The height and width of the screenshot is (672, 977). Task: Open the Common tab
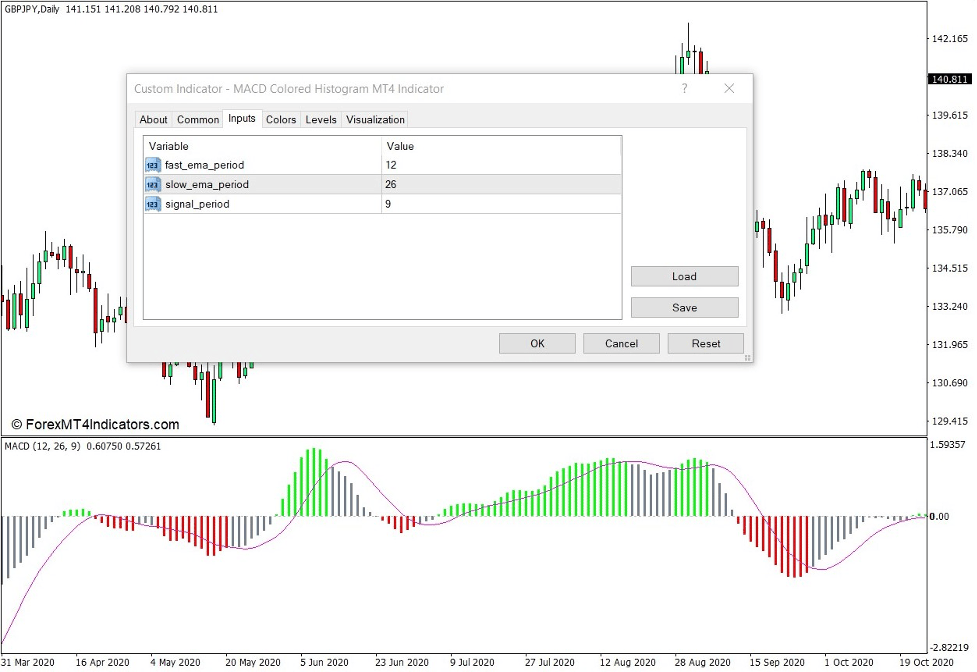(x=197, y=119)
